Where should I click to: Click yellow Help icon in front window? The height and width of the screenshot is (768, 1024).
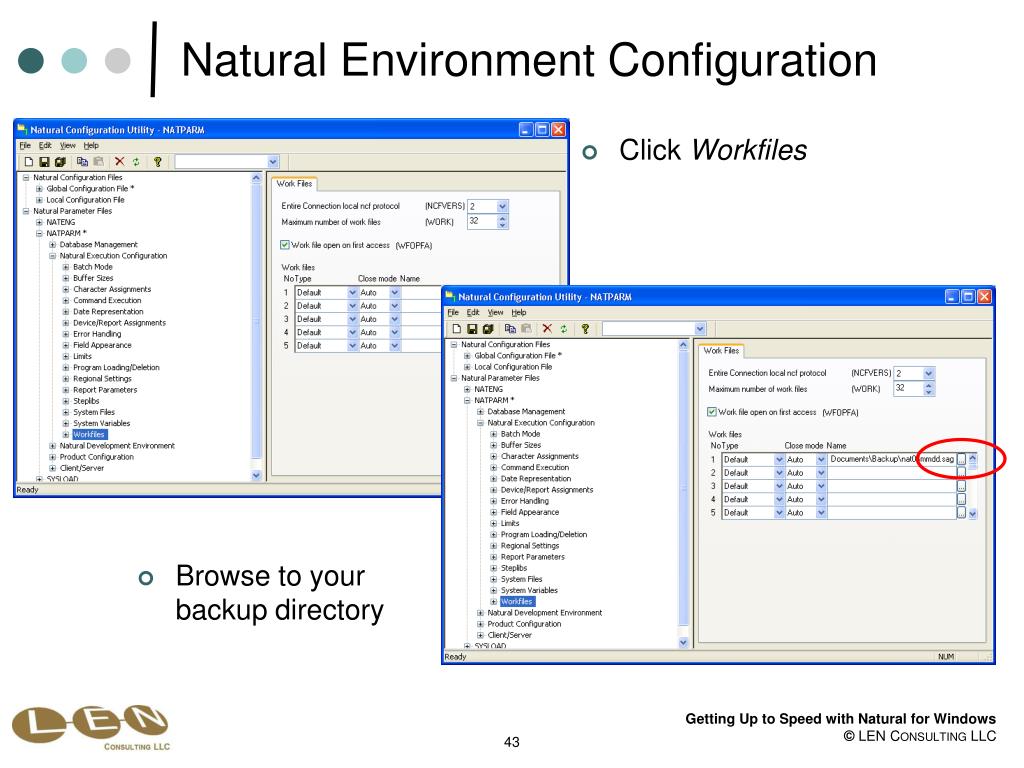pyautogui.click(x=584, y=328)
